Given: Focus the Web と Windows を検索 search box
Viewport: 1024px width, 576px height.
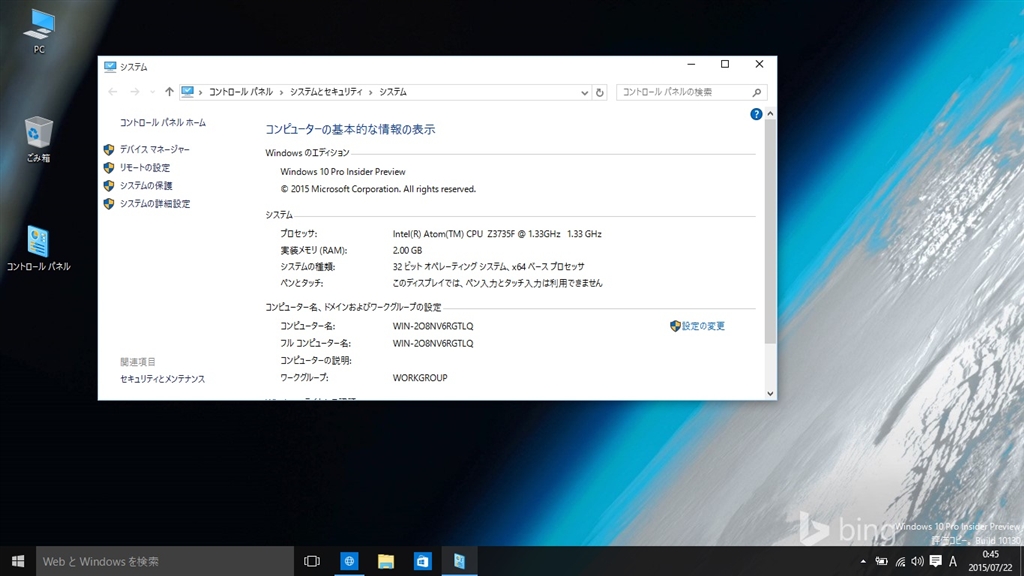Looking at the screenshot, I should [x=165, y=561].
